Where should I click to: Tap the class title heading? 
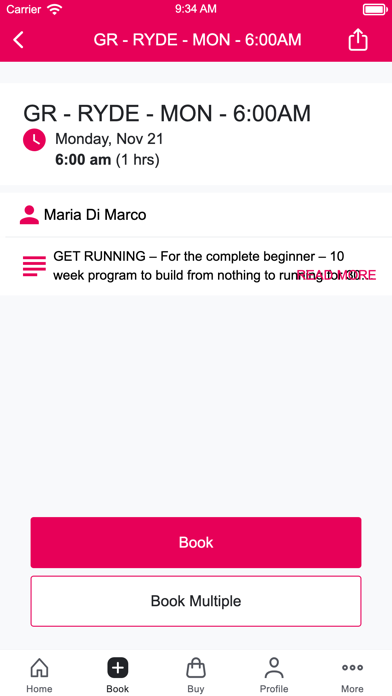[x=167, y=113]
